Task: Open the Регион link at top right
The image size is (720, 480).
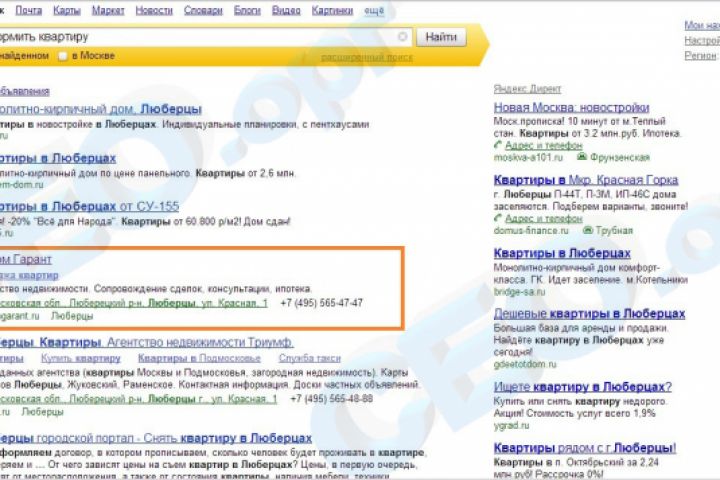Action: (700, 56)
